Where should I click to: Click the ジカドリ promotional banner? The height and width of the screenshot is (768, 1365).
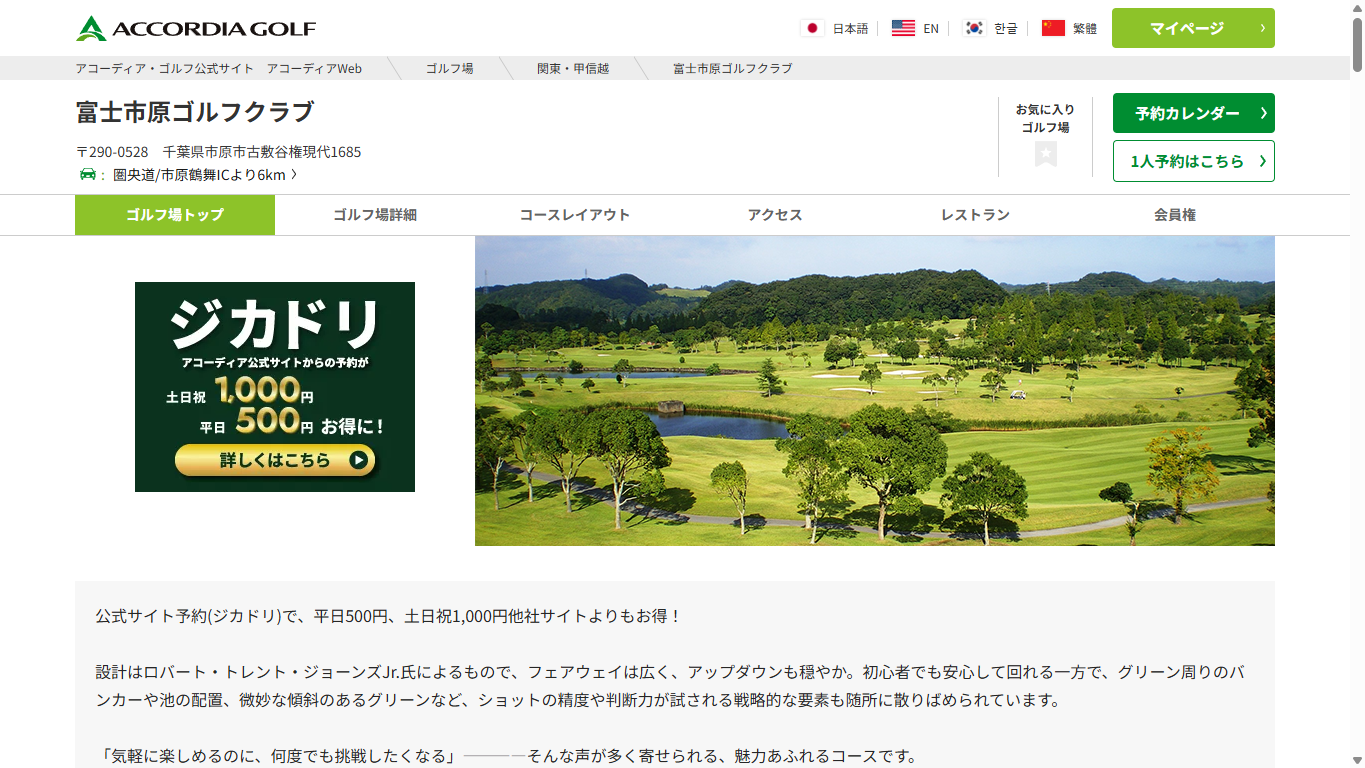coord(275,387)
